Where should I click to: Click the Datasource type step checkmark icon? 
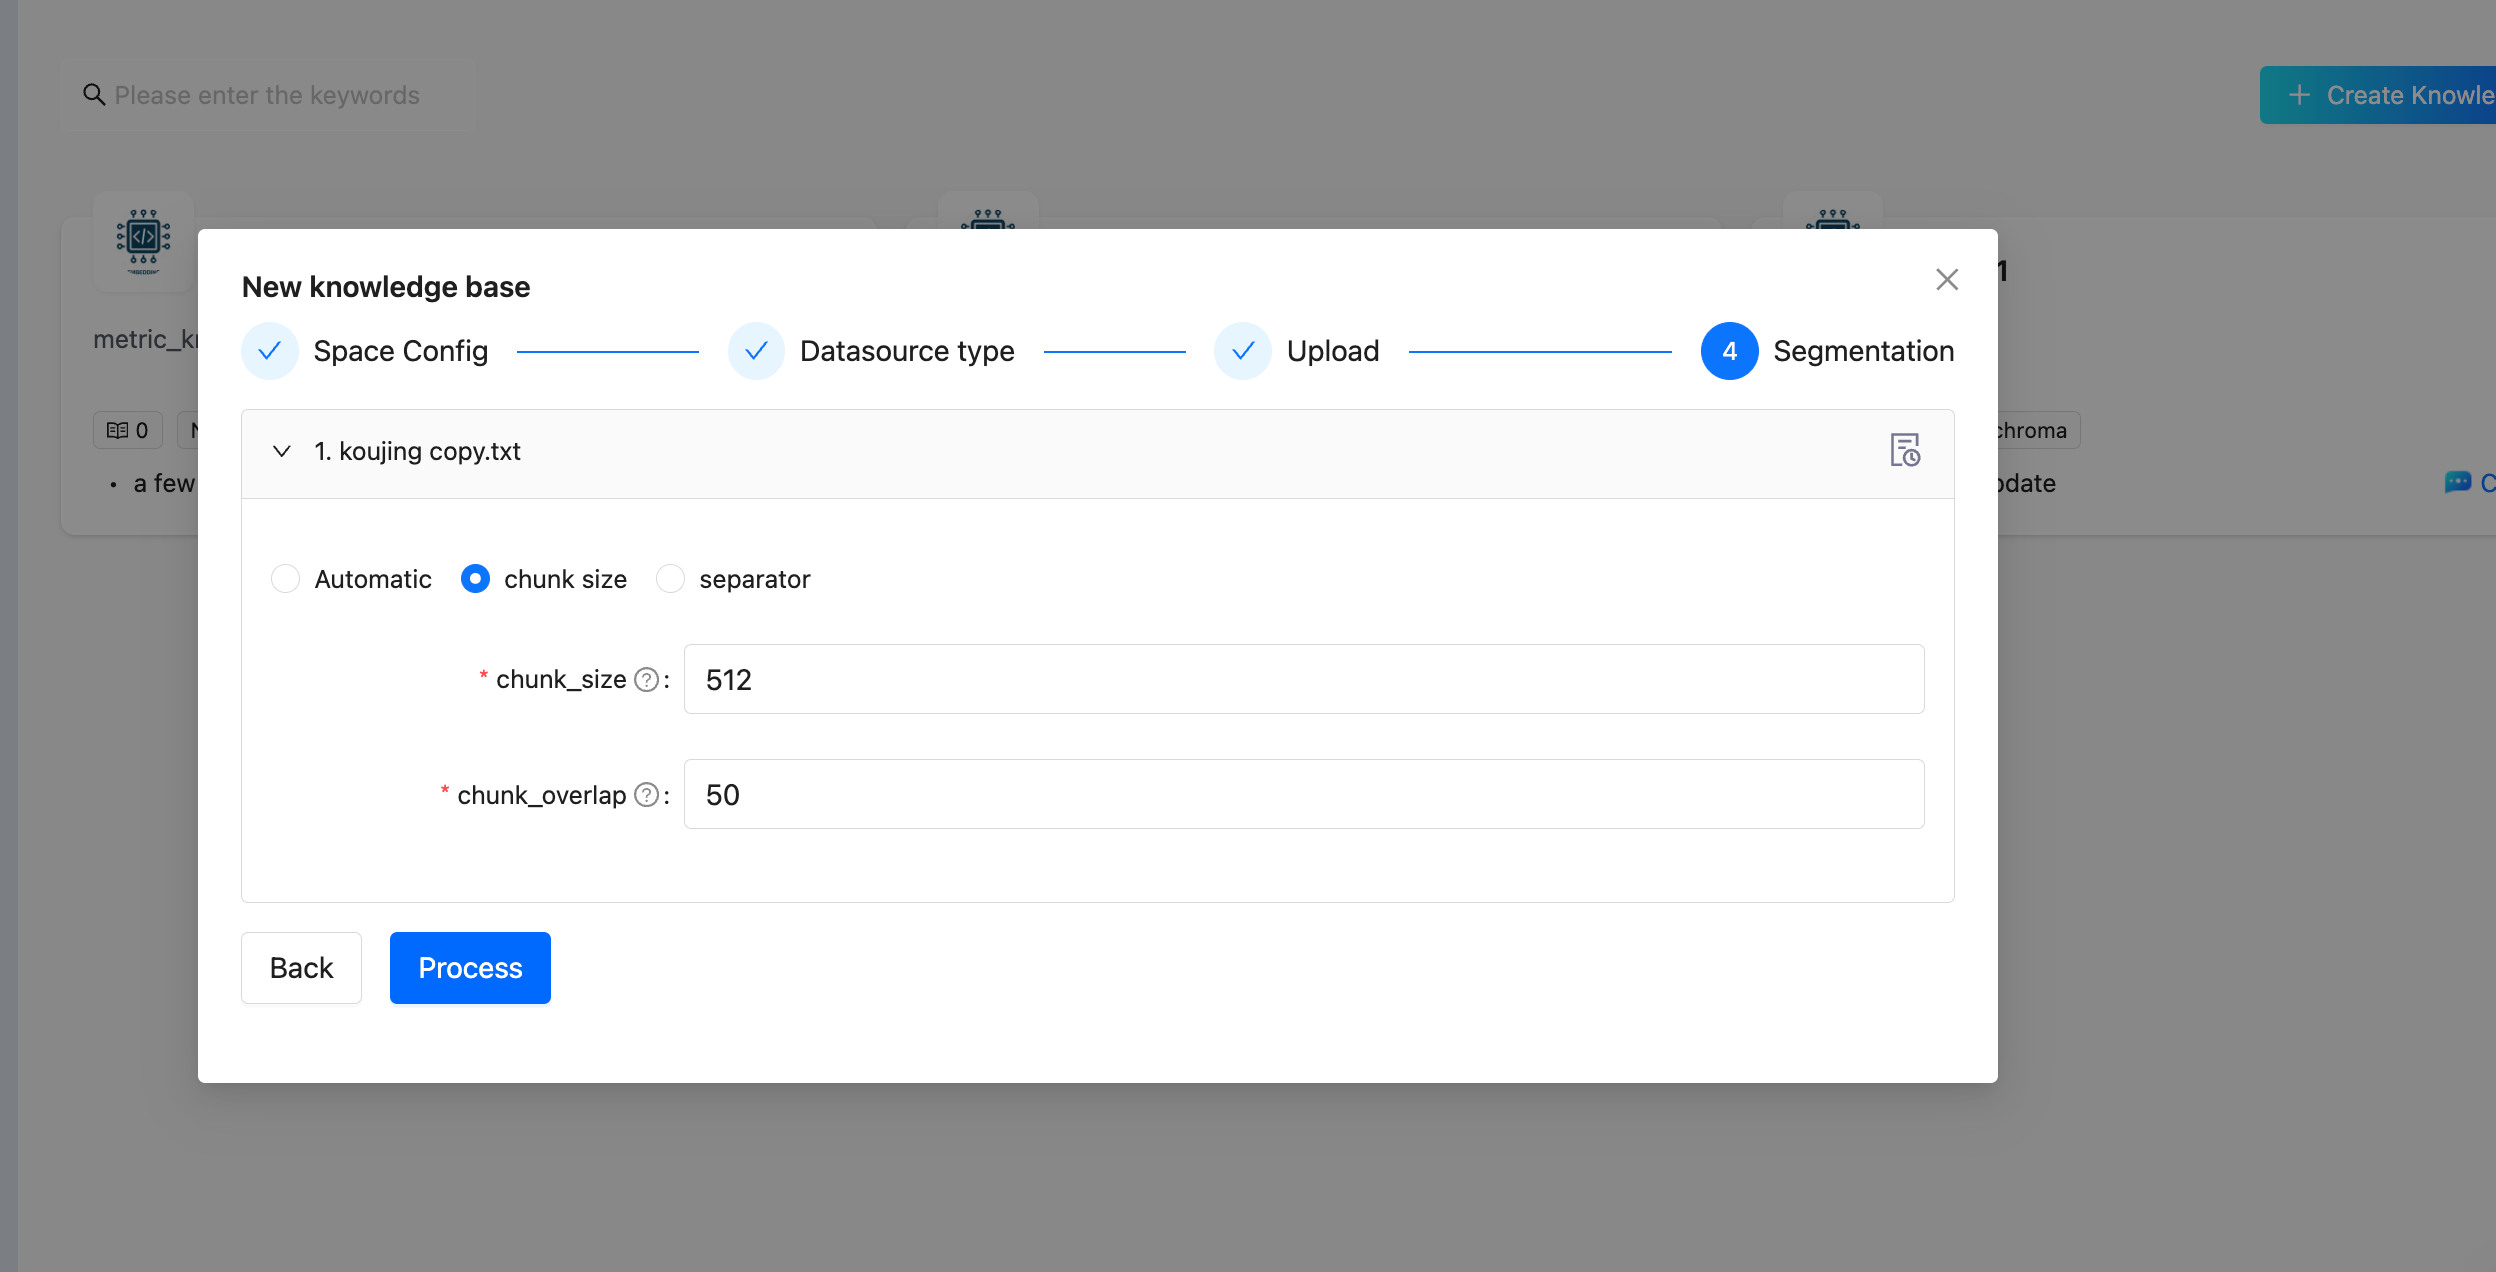coord(756,351)
